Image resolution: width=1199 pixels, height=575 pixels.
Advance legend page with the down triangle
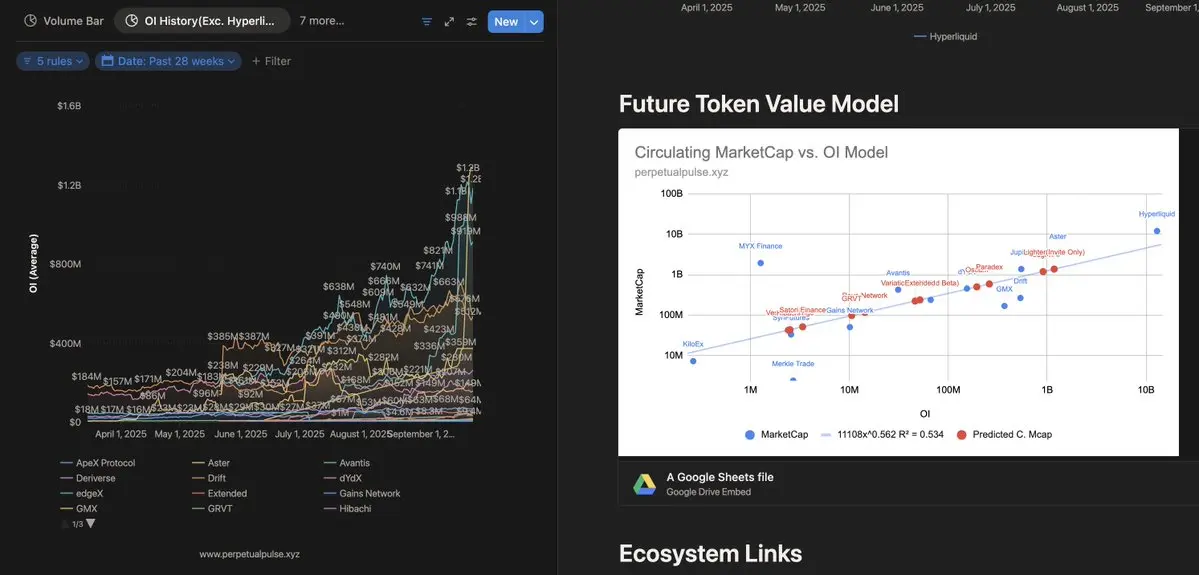[x=90, y=524]
